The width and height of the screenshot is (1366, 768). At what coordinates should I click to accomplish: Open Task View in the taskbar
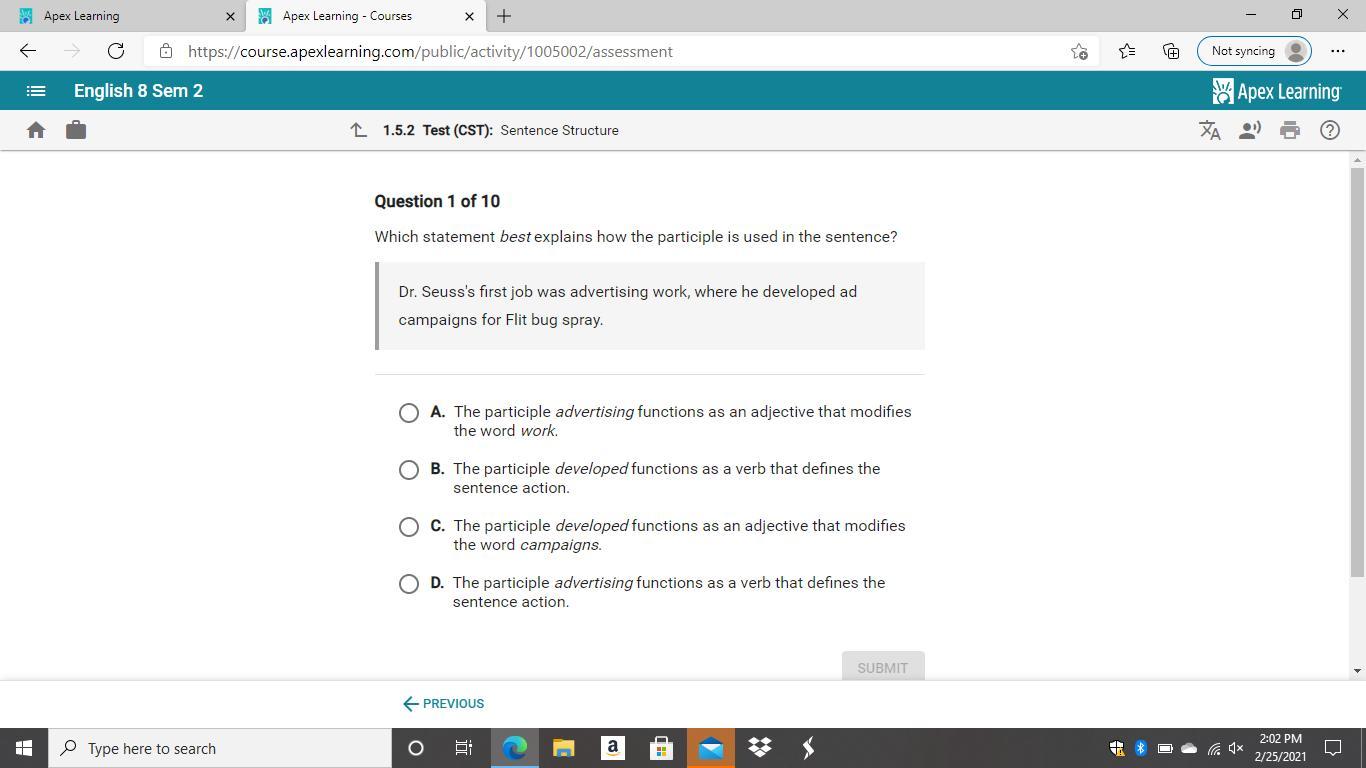click(464, 748)
